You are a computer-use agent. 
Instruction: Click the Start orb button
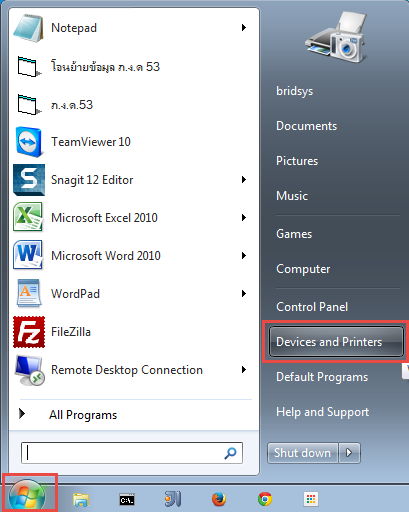[27, 496]
